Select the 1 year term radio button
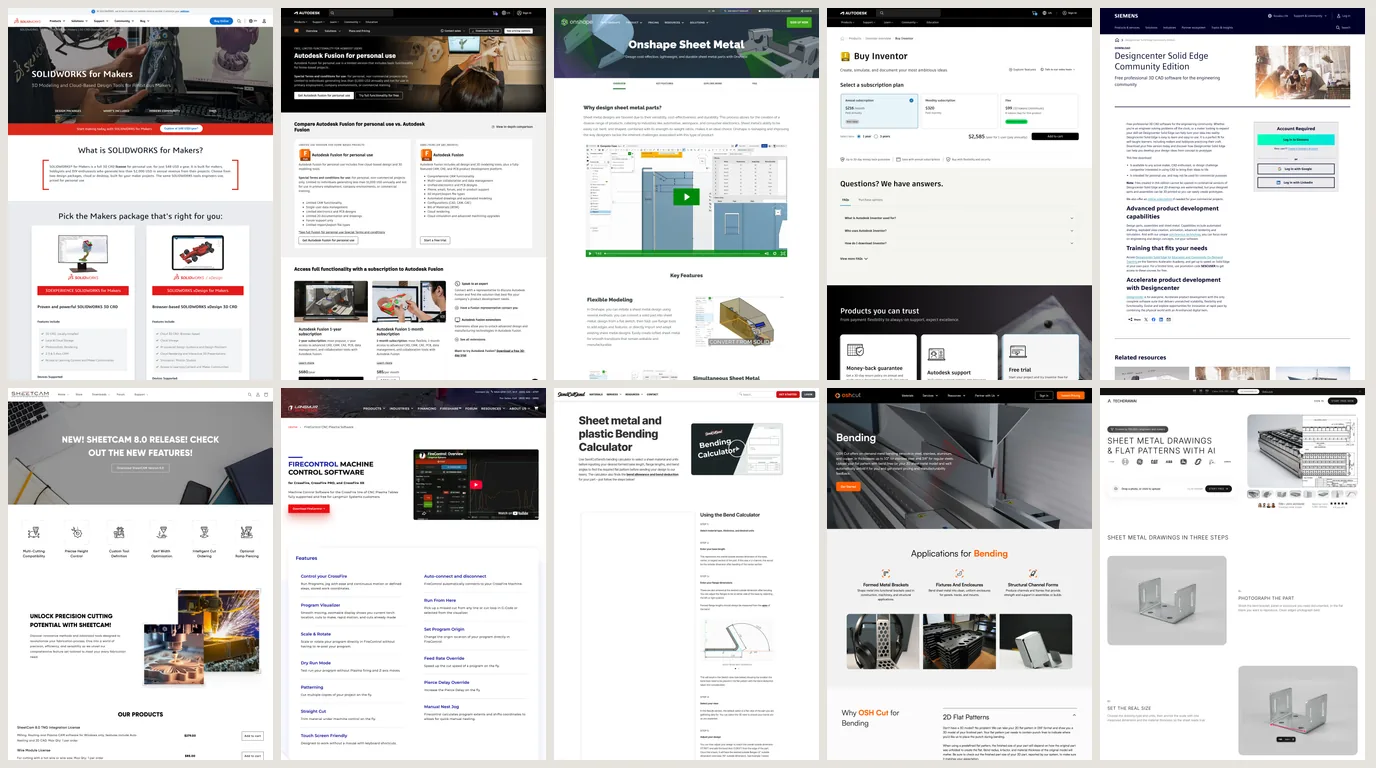This screenshot has height=768, width=1376. (859, 136)
